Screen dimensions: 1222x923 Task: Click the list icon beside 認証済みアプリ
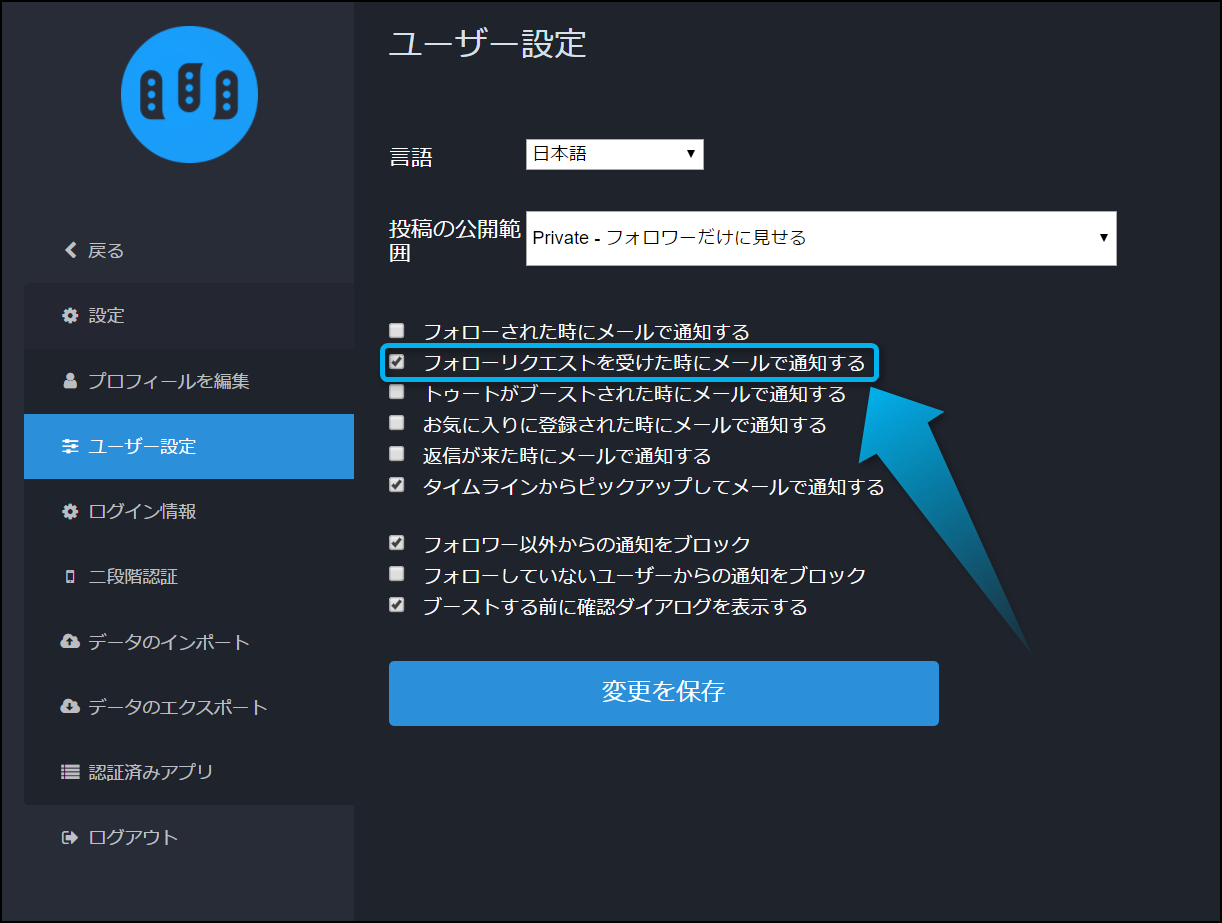(x=70, y=772)
